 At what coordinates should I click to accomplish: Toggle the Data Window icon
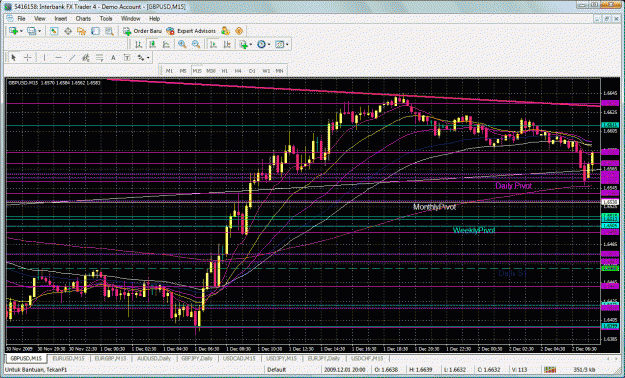[68, 31]
